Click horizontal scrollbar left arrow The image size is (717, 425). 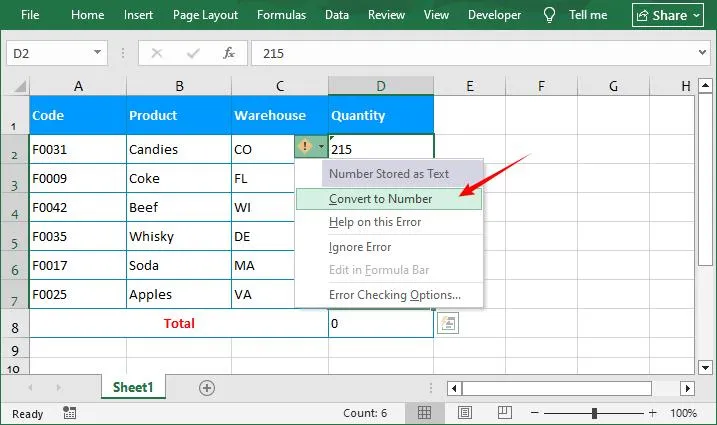click(x=454, y=389)
